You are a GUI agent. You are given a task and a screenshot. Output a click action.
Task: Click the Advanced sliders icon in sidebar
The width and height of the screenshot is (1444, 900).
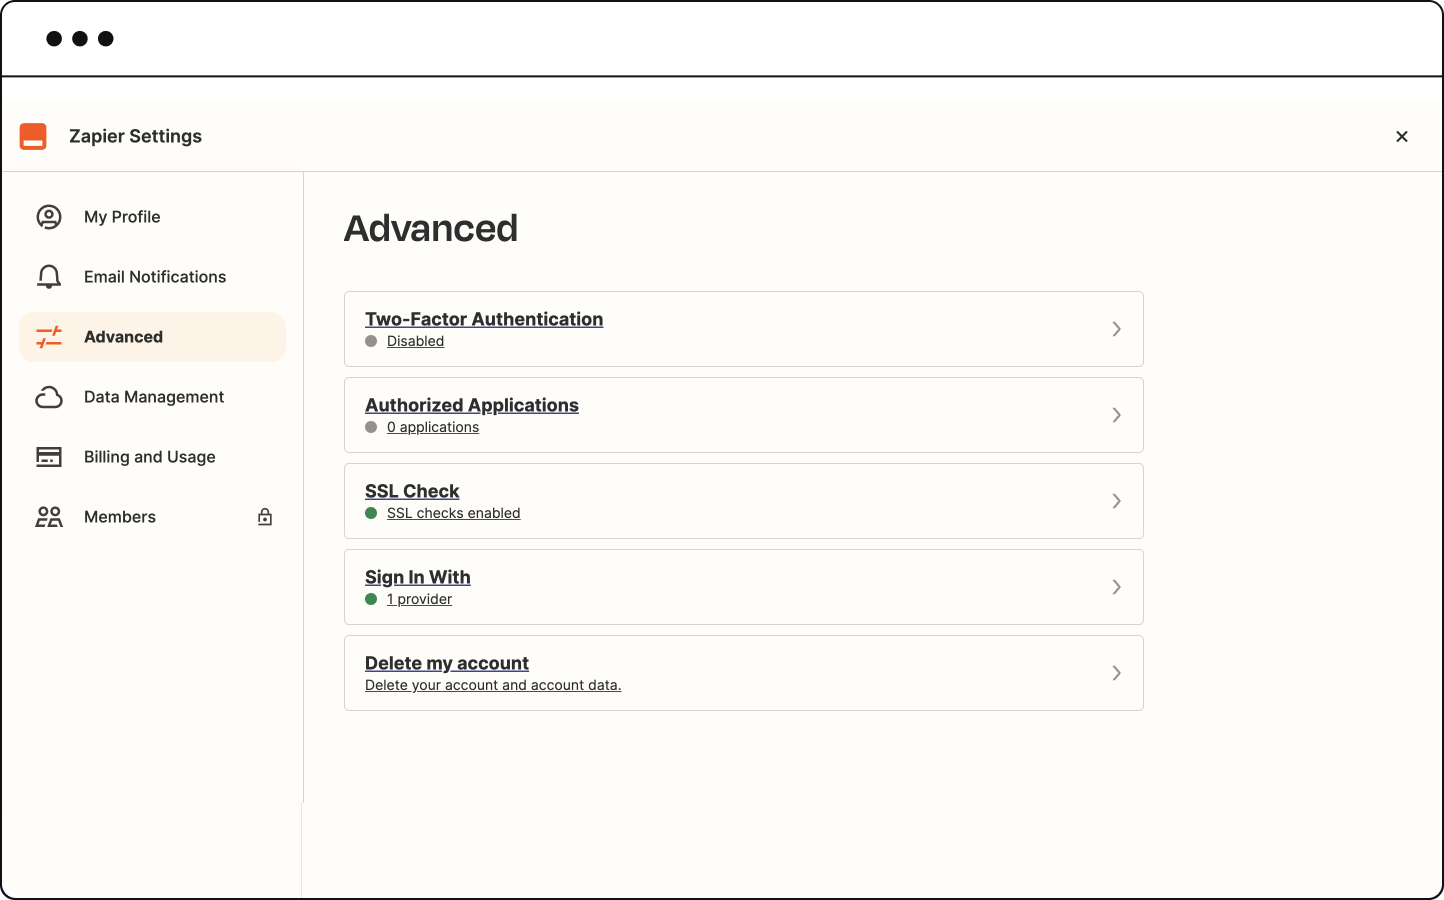click(x=49, y=337)
